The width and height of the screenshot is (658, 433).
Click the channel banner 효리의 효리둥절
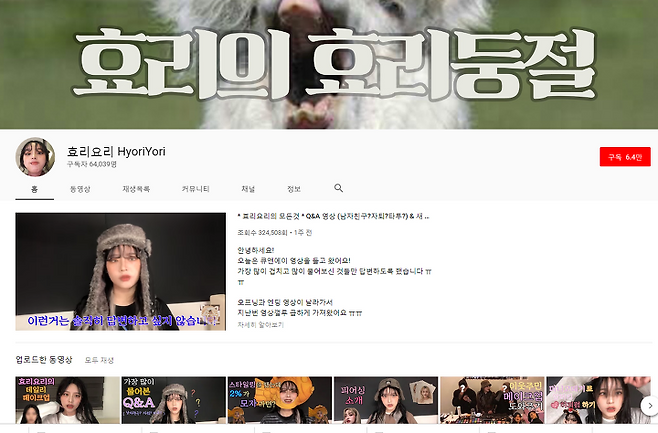coord(329,64)
